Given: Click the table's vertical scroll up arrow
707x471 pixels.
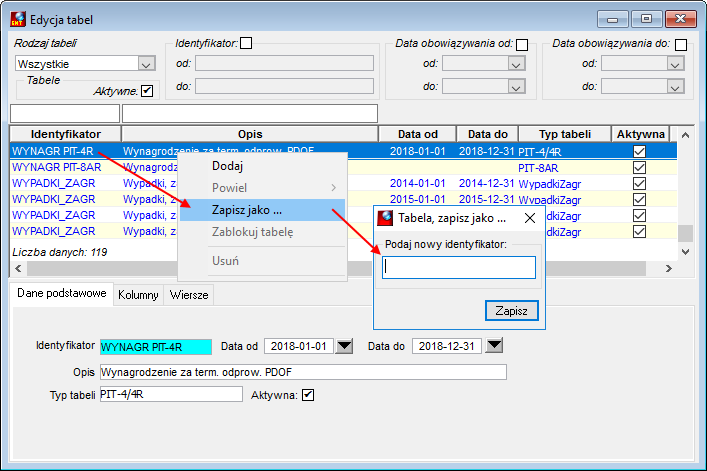Looking at the screenshot, I should tap(685, 135).
